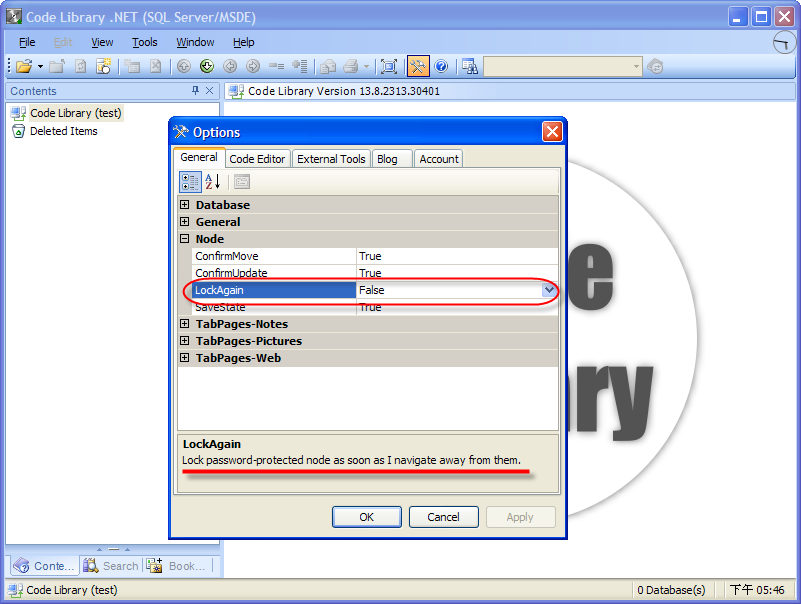This screenshot has width=801, height=604.
Task: Click the grayed move left arrow icon
Action: pyautogui.click(x=230, y=66)
